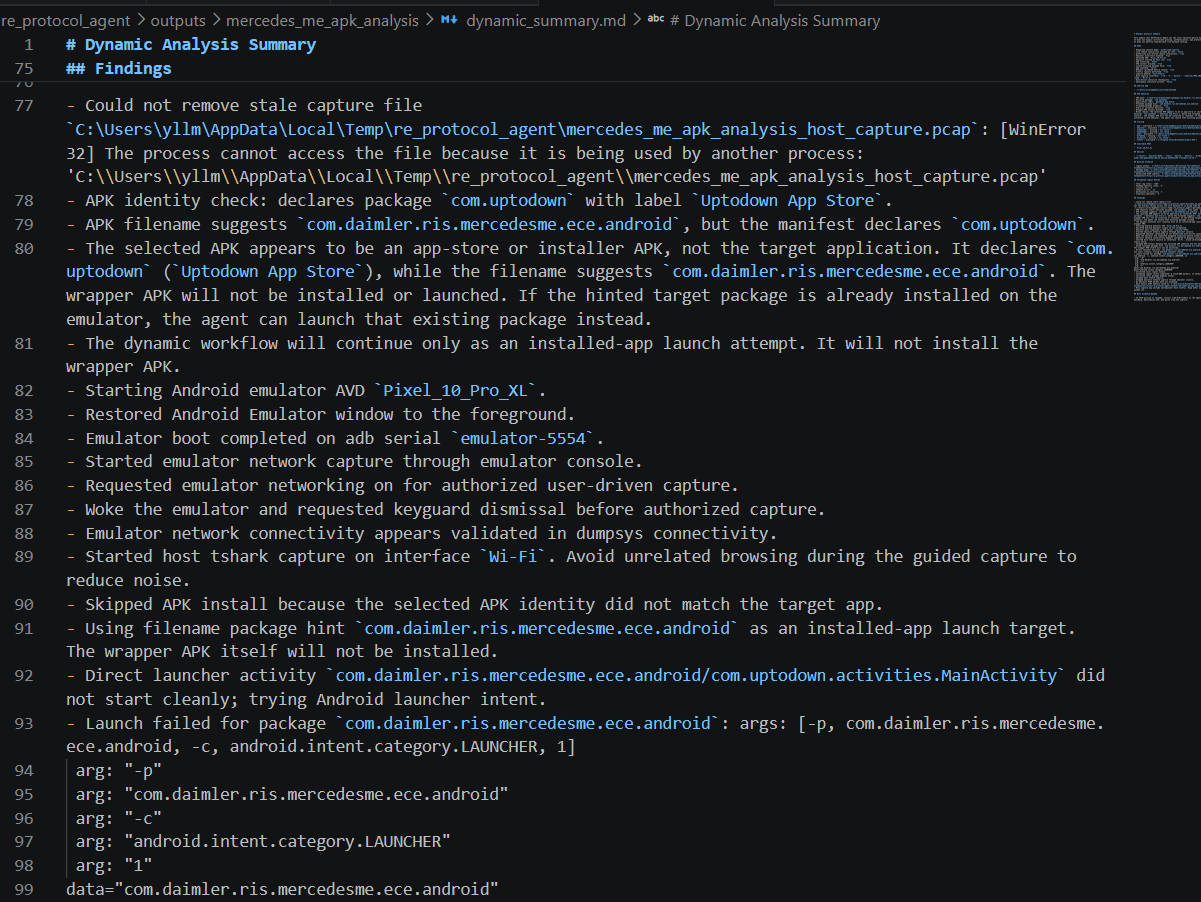
Task: Open '# Dynamic Analysis Summary' breadcrumb symbol
Action: click(777, 20)
